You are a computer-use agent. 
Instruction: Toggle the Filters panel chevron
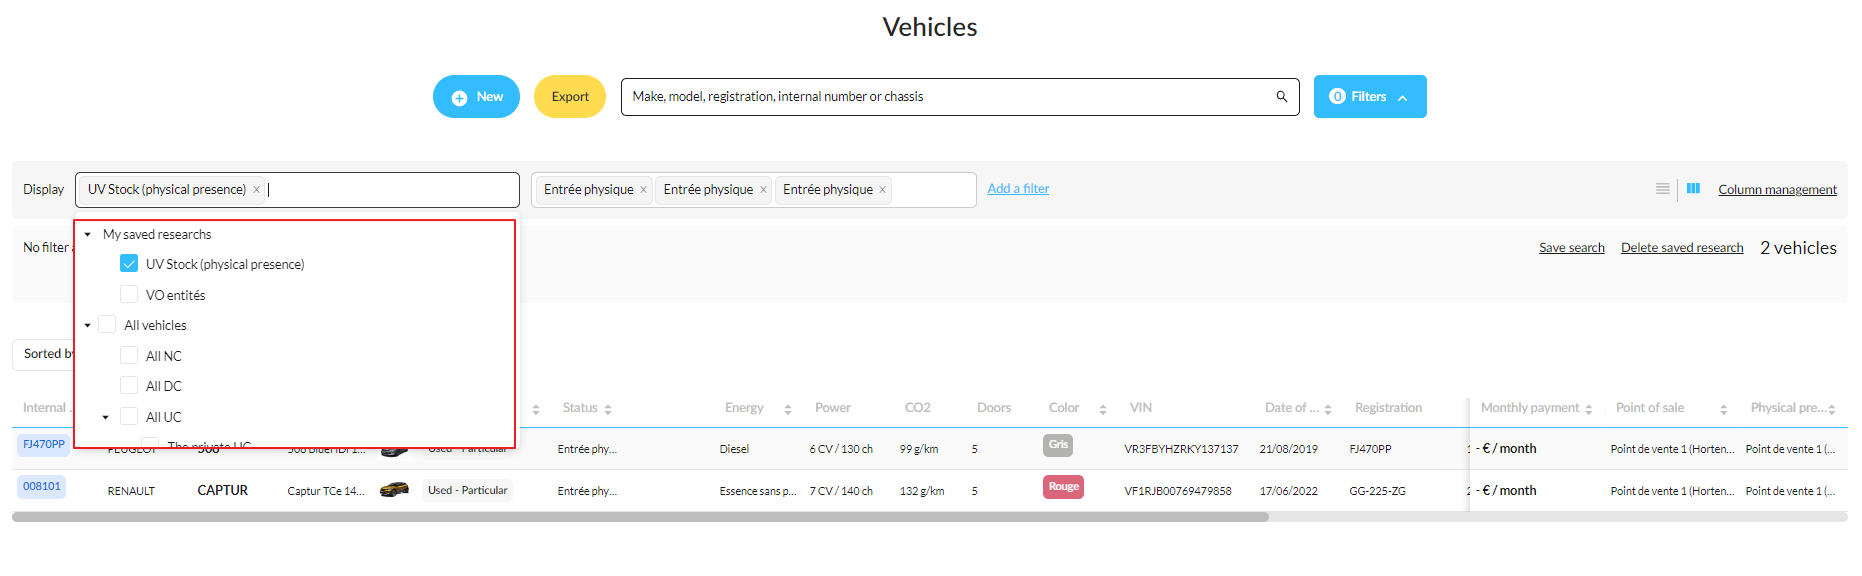pyautogui.click(x=1403, y=98)
